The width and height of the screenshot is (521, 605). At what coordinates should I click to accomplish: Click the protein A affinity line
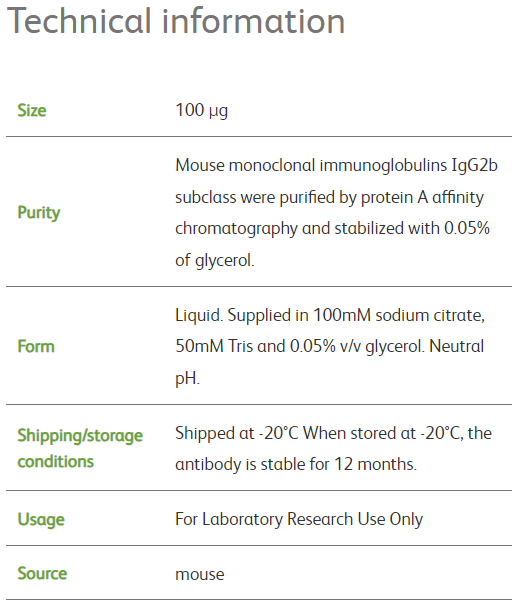click(329, 197)
